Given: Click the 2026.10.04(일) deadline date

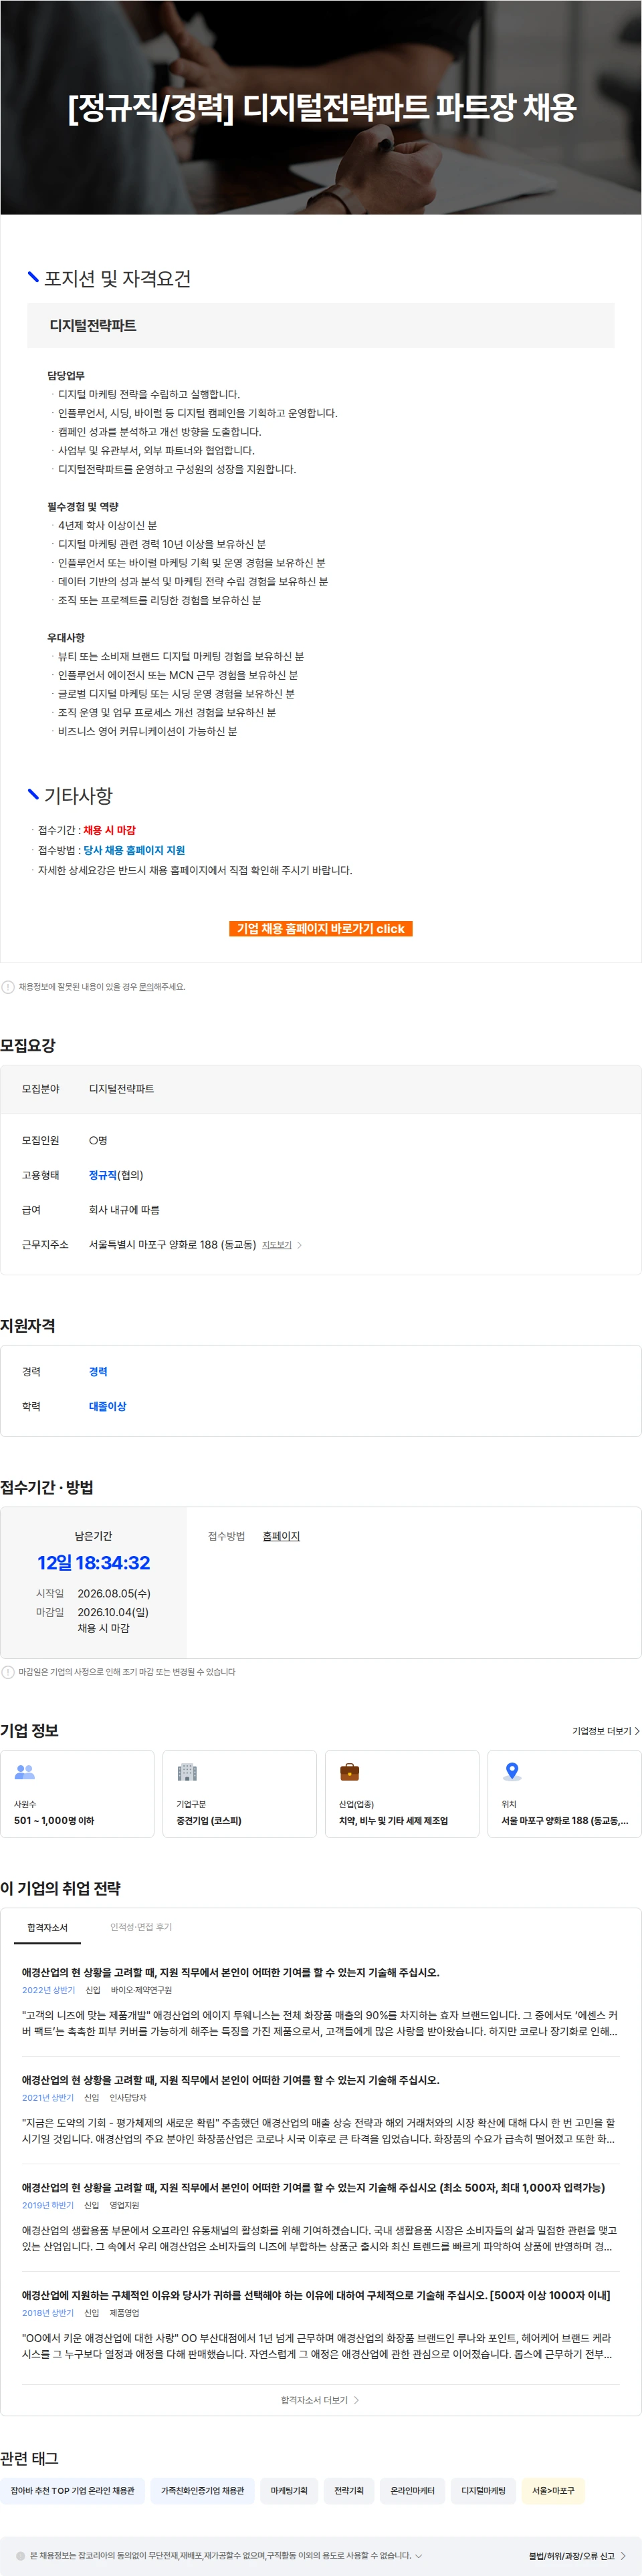Looking at the screenshot, I should click(113, 1612).
